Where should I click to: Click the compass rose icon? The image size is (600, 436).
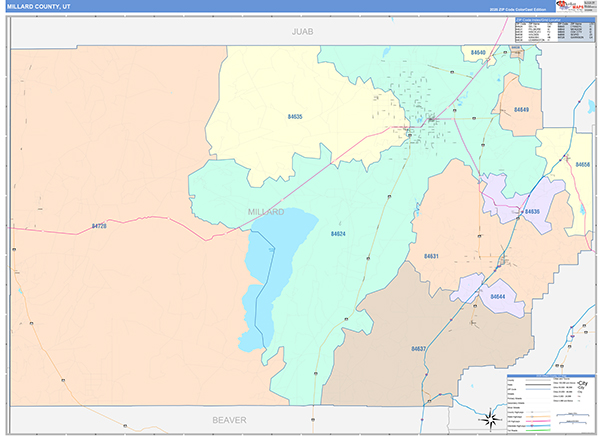coord(490,420)
